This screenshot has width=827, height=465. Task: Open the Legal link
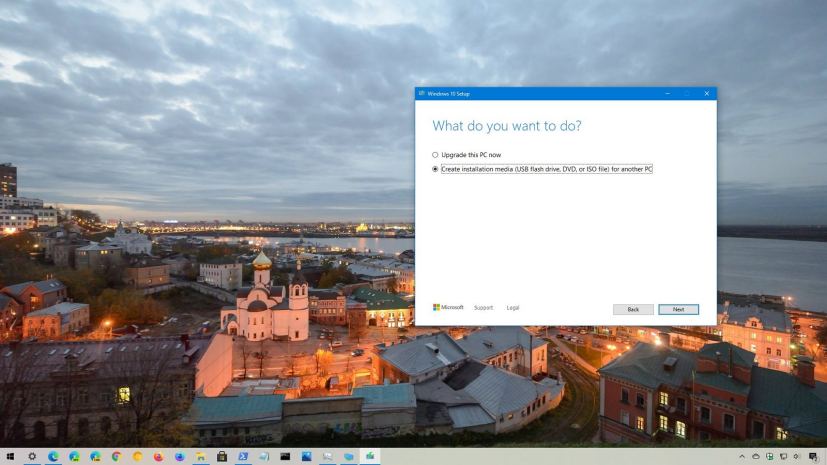(x=513, y=308)
